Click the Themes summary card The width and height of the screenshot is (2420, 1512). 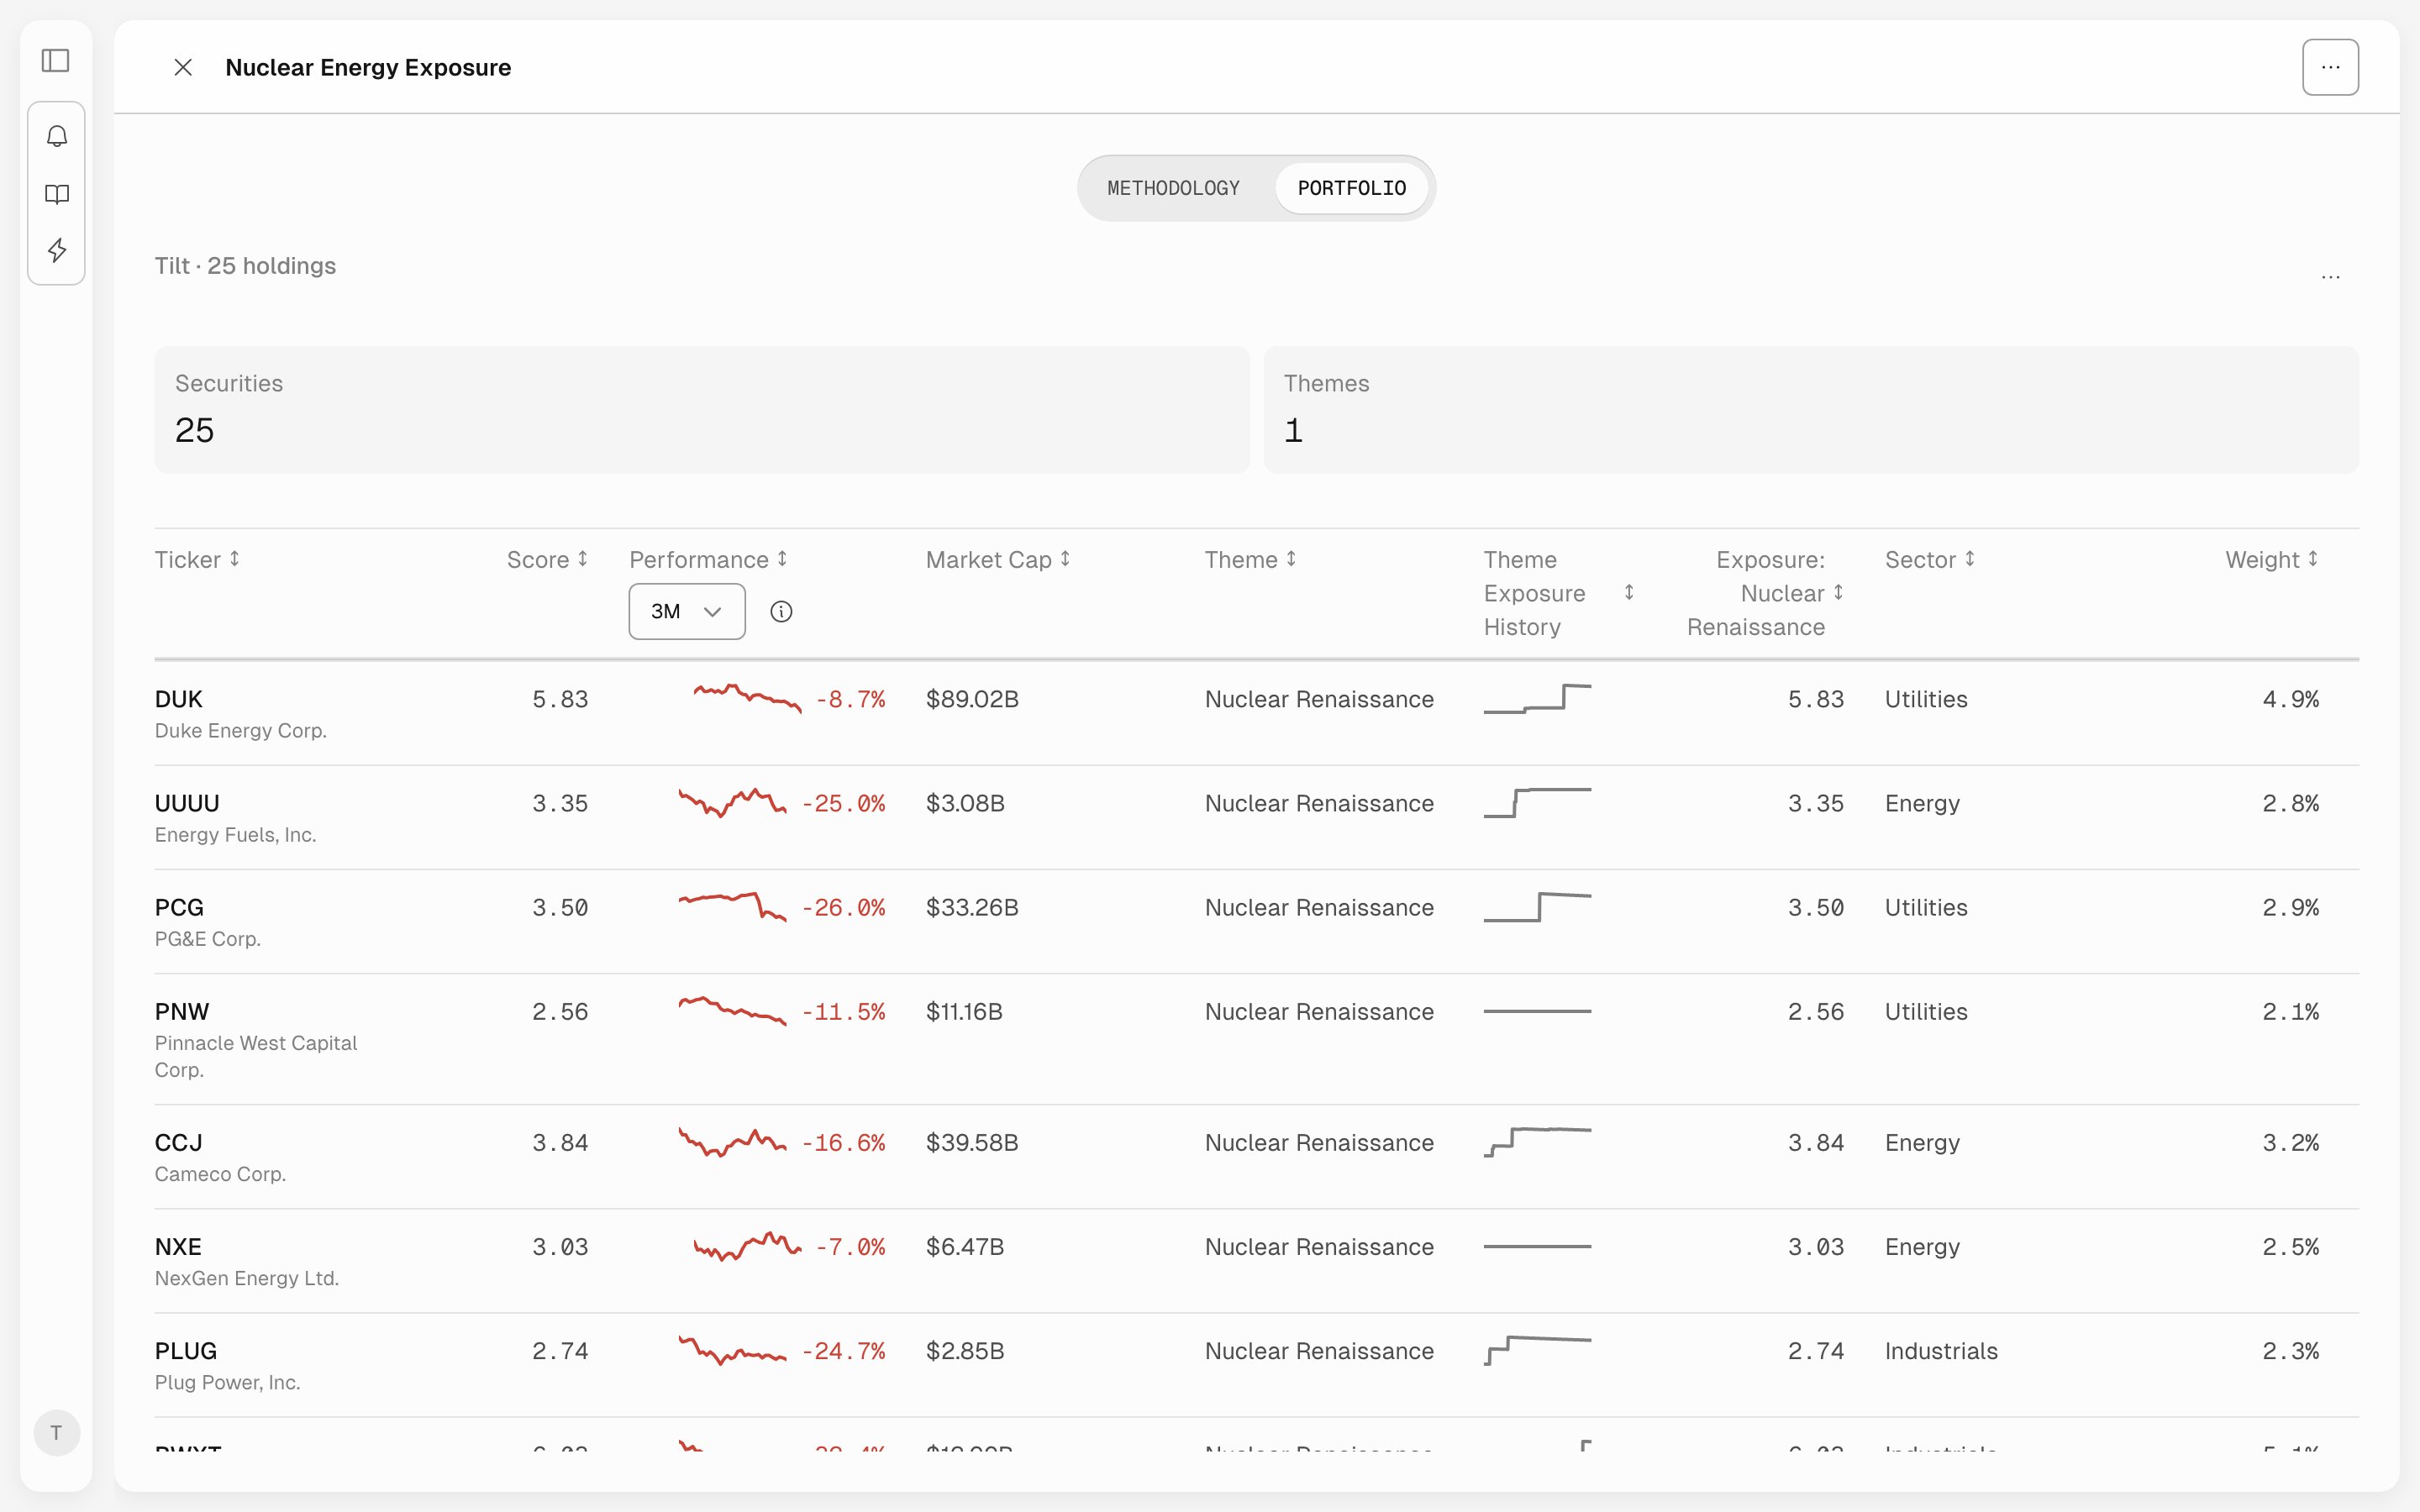[x=1811, y=410]
